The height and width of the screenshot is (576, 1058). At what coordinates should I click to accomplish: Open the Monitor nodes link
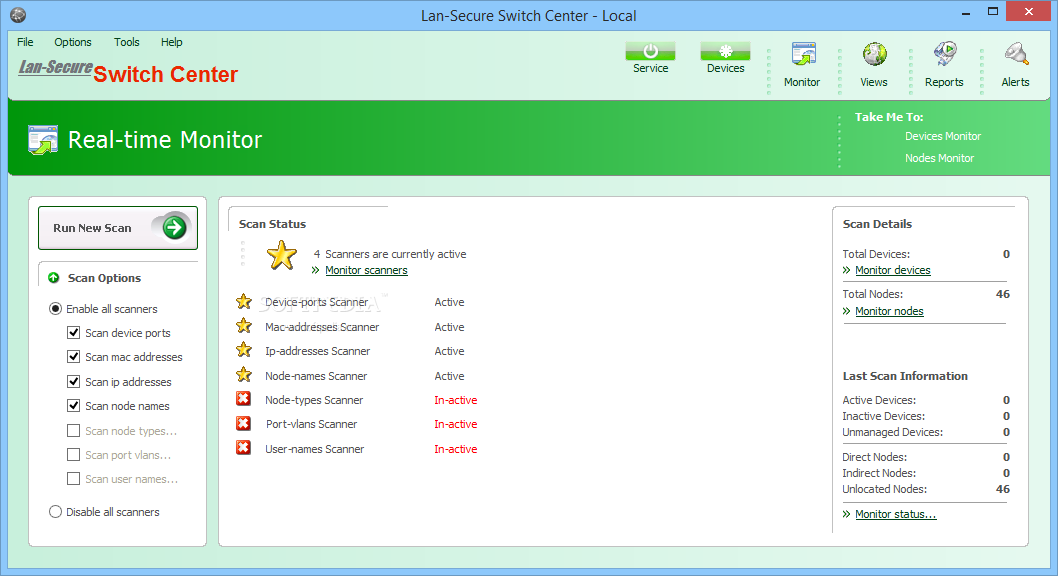tap(889, 311)
